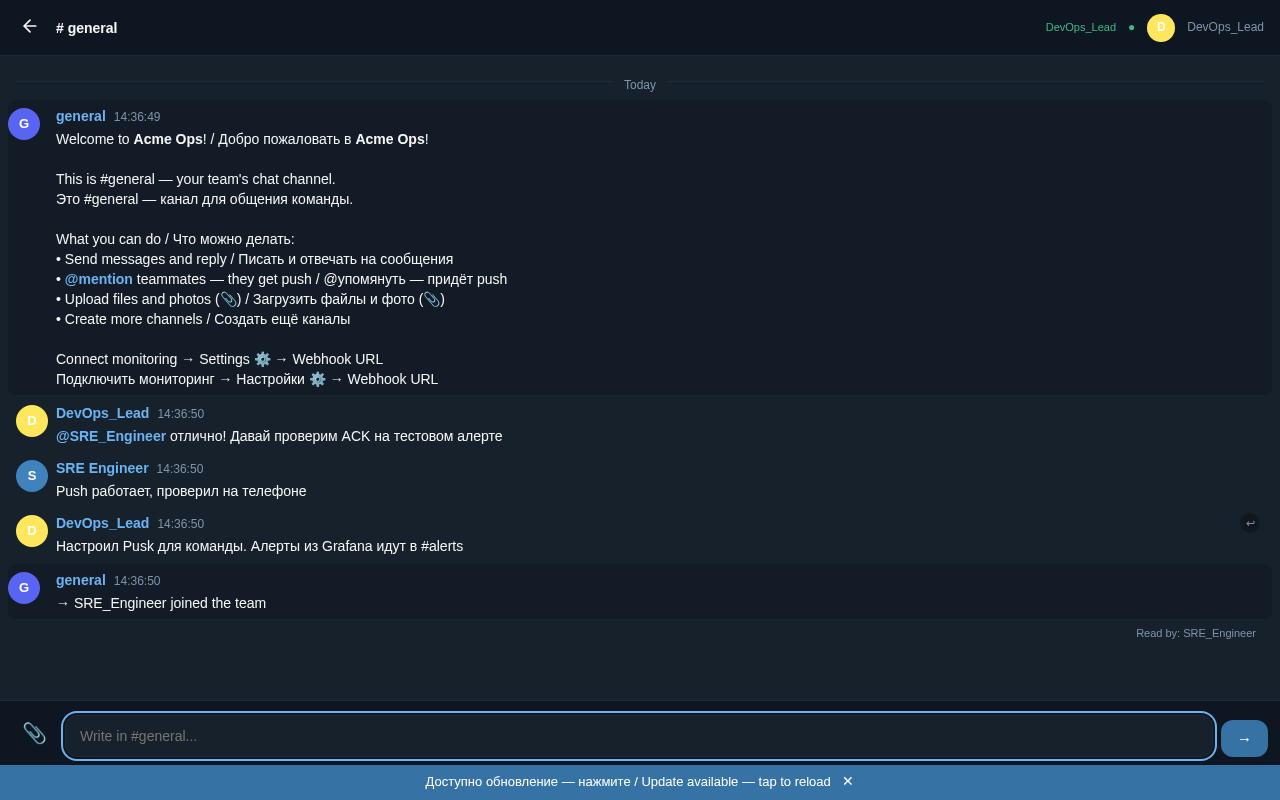Click 'SRE_Engineer joined the team' message text
1280x800 pixels.
click(161, 603)
